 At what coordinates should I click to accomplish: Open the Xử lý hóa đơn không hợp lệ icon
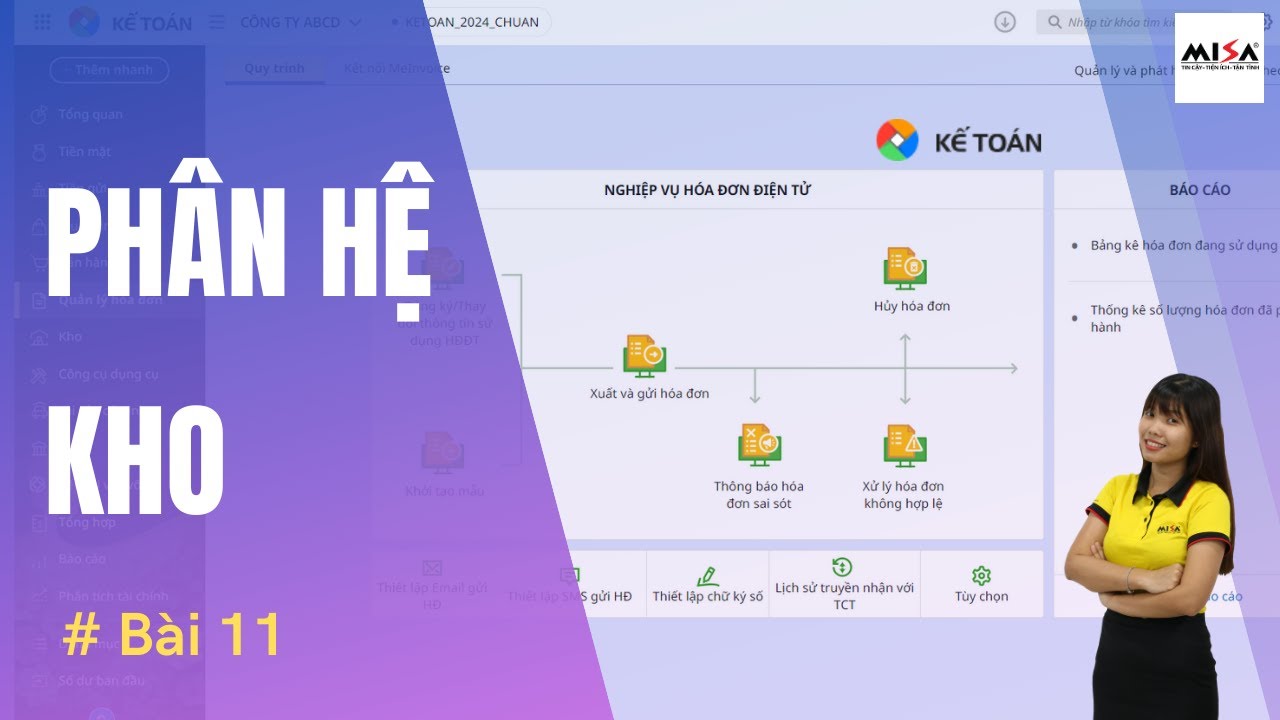(905, 446)
